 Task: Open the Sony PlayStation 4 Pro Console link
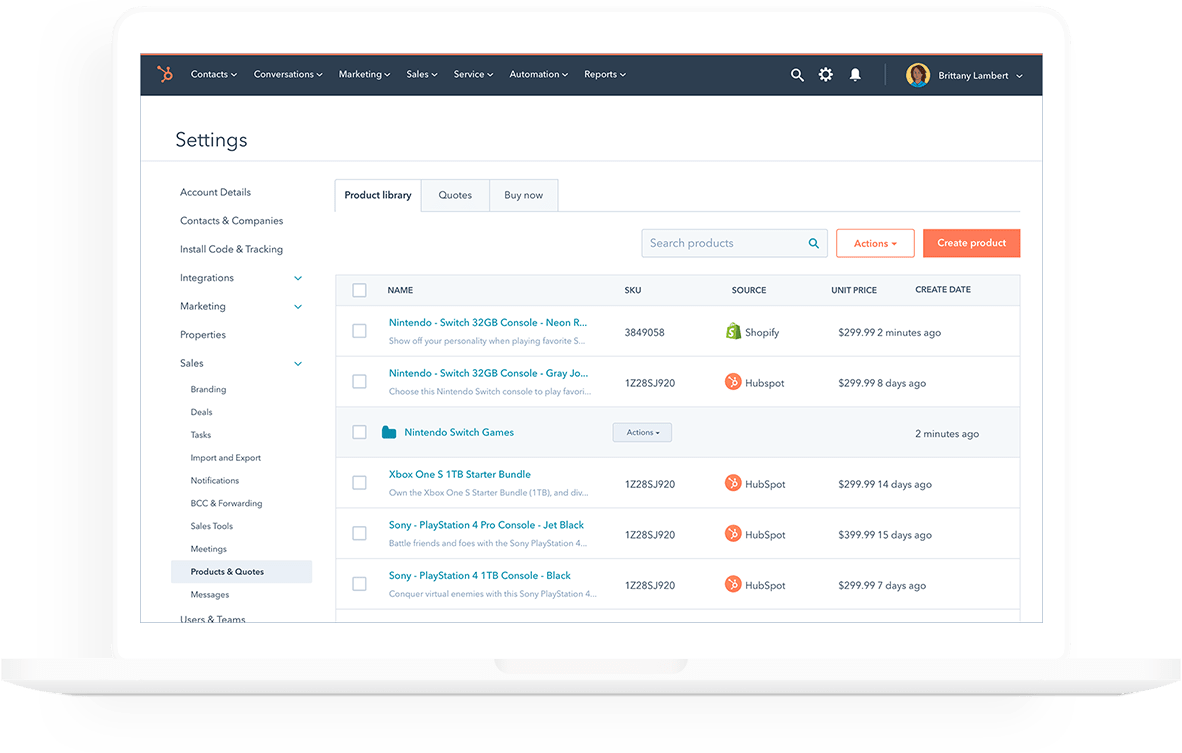point(486,525)
